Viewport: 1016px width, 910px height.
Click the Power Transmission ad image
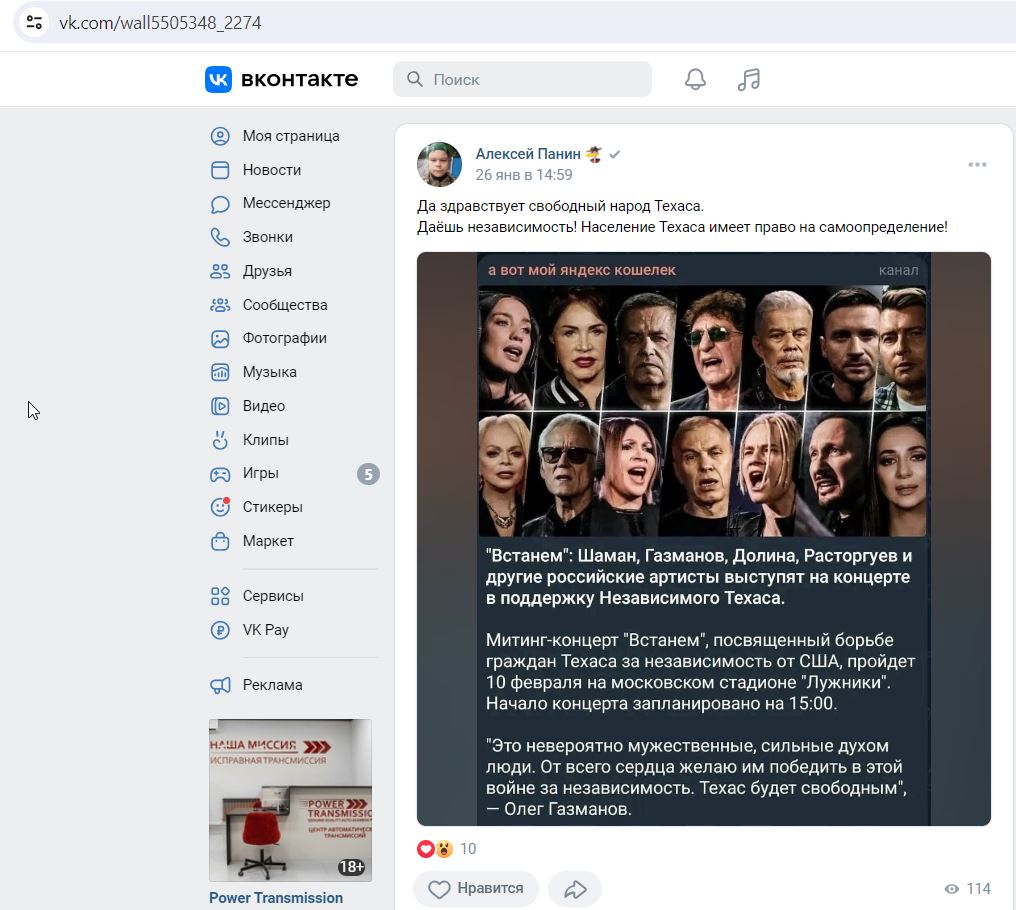pos(290,800)
